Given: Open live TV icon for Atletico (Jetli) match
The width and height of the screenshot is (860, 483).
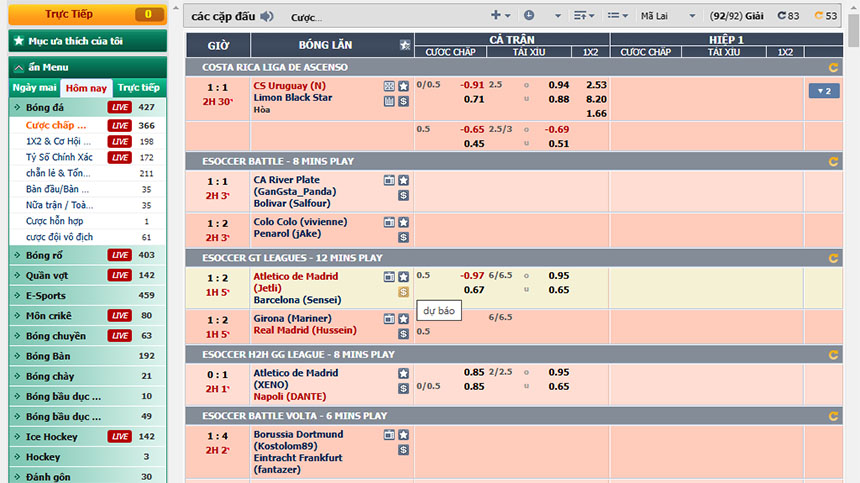Looking at the screenshot, I should tap(389, 277).
